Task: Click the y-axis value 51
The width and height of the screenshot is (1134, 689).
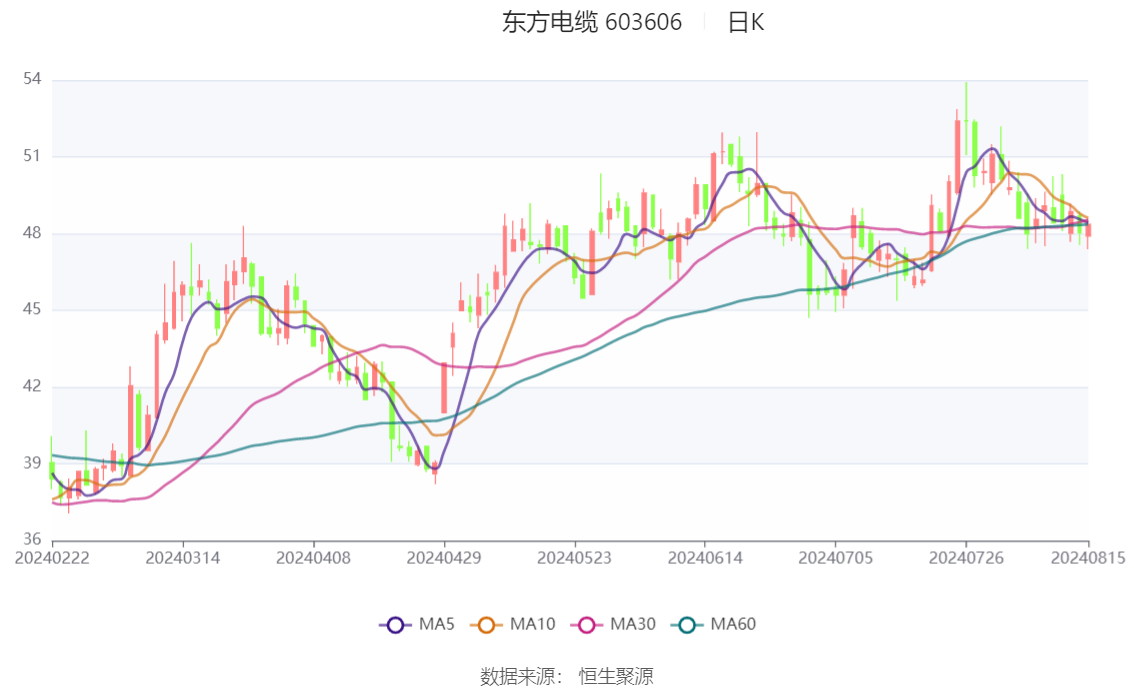Action: coord(33,156)
